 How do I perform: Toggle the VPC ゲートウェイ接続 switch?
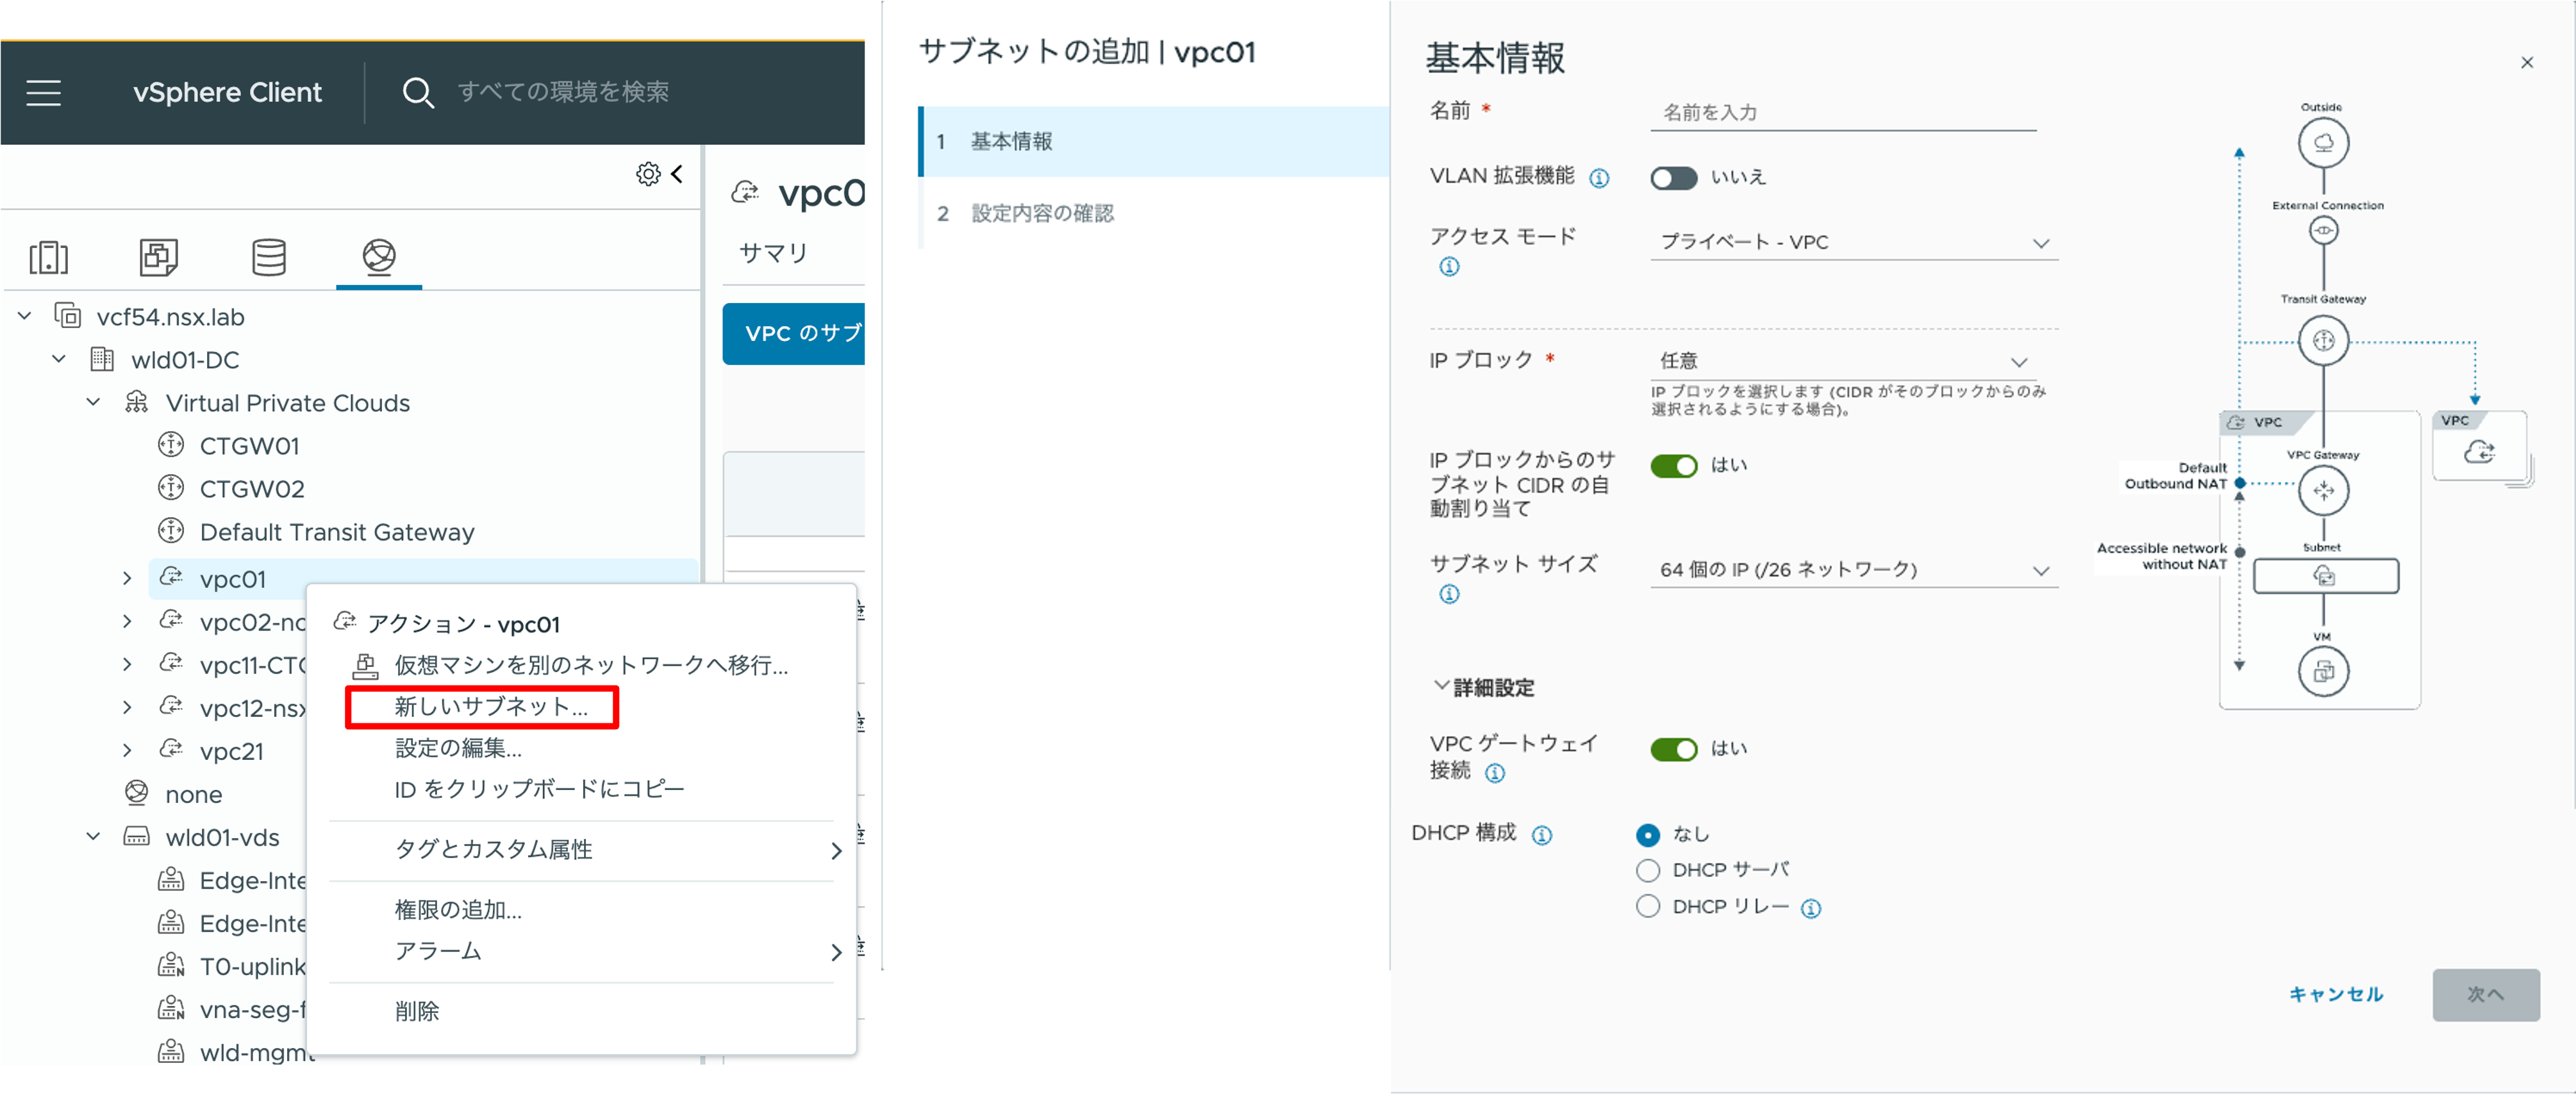[1674, 749]
